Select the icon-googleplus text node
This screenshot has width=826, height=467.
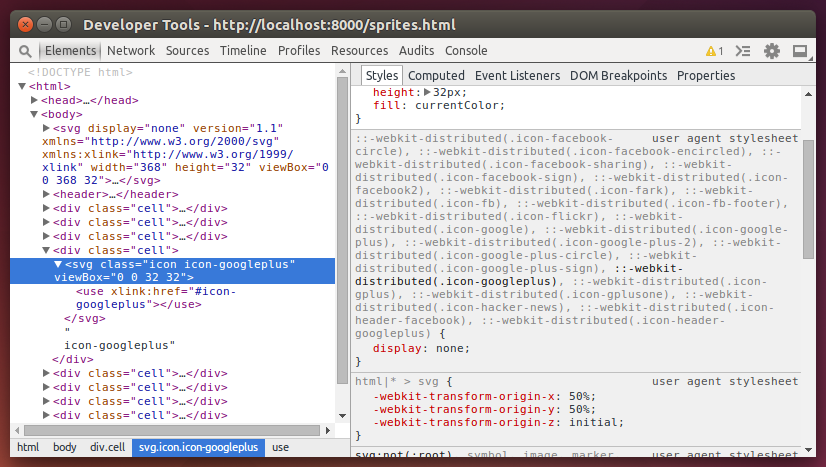click(x=120, y=345)
